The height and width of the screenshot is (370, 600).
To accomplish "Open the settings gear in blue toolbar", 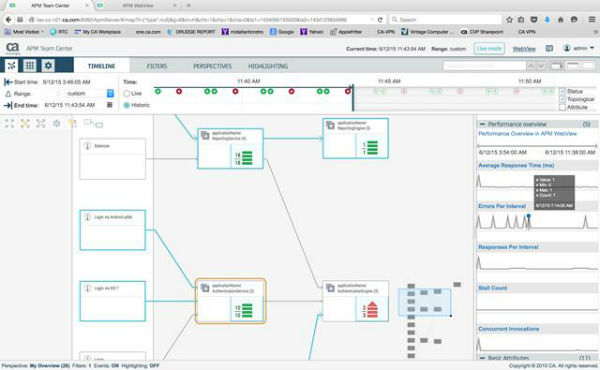I will point(48,65).
